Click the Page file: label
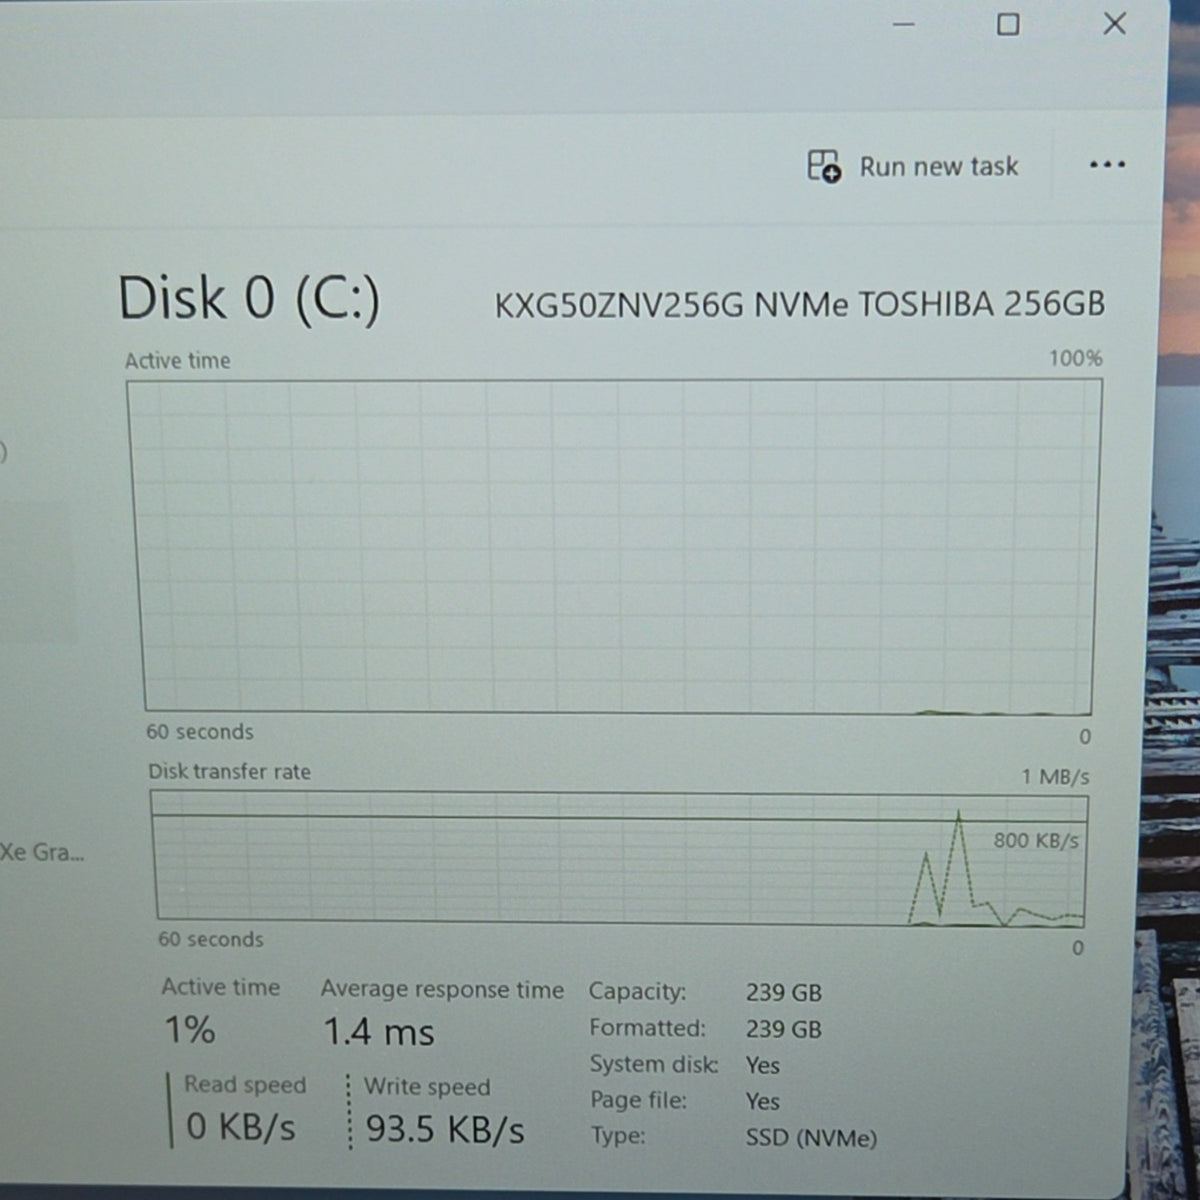The width and height of the screenshot is (1200, 1200). point(638,1100)
